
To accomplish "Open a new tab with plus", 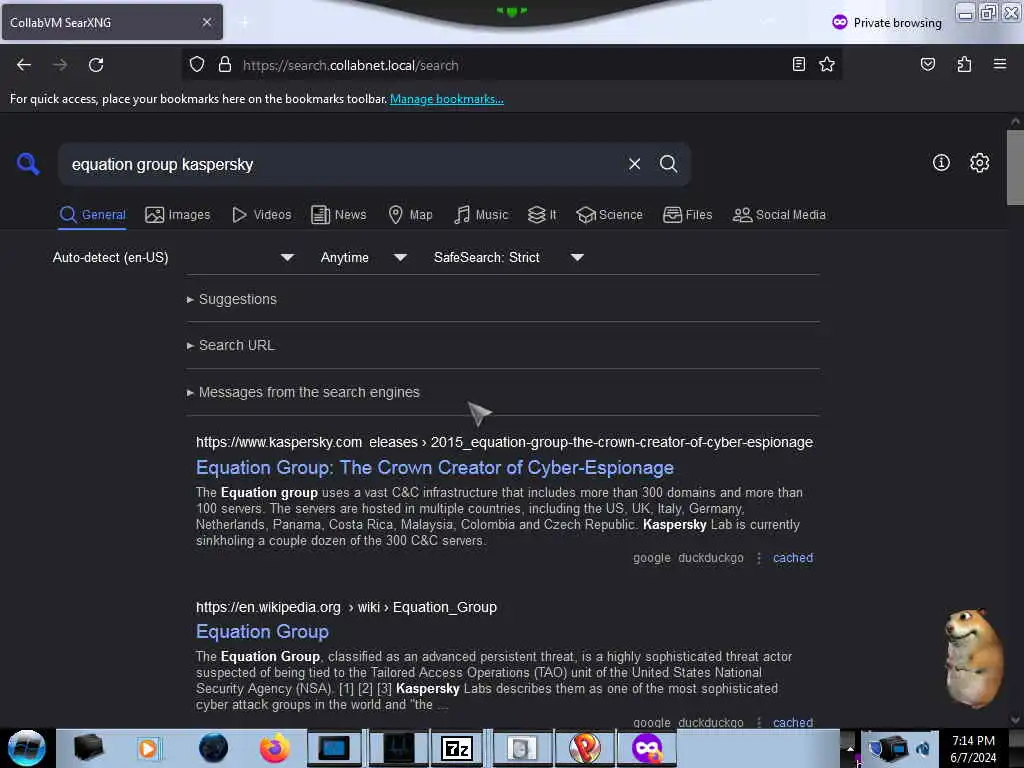I will click(244, 22).
